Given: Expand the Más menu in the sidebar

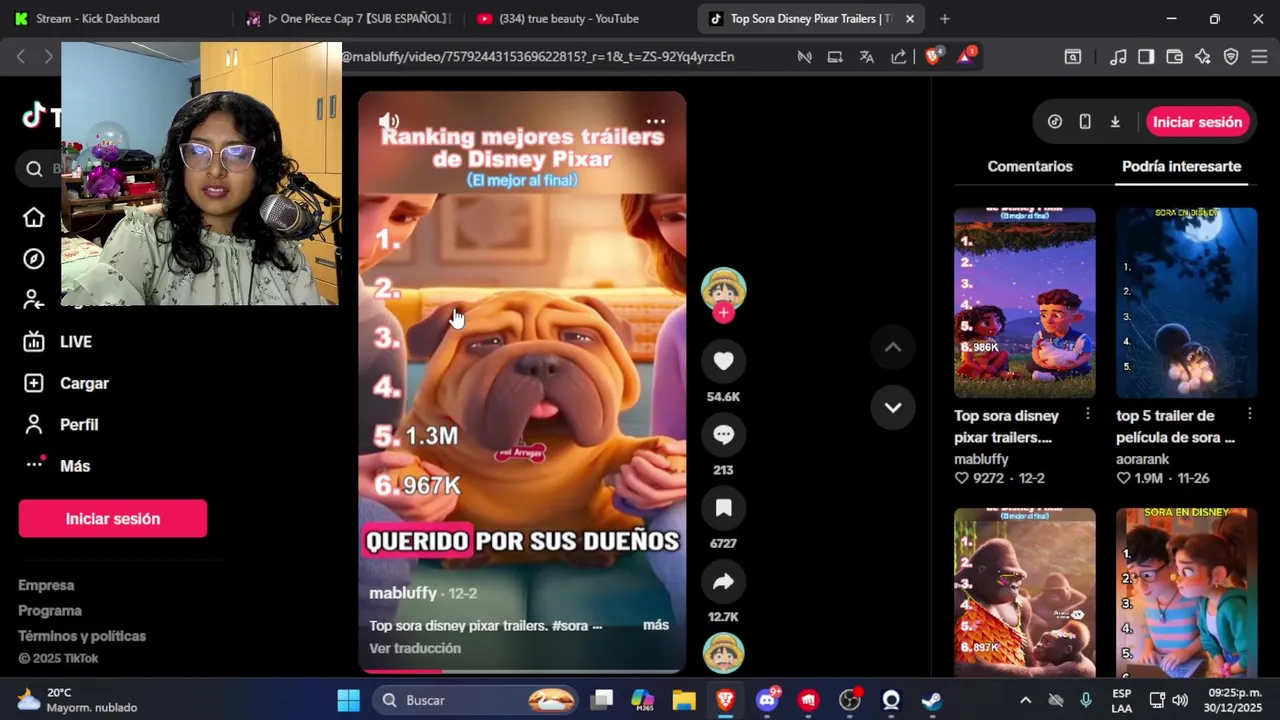Looking at the screenshot, I should 57,466.
